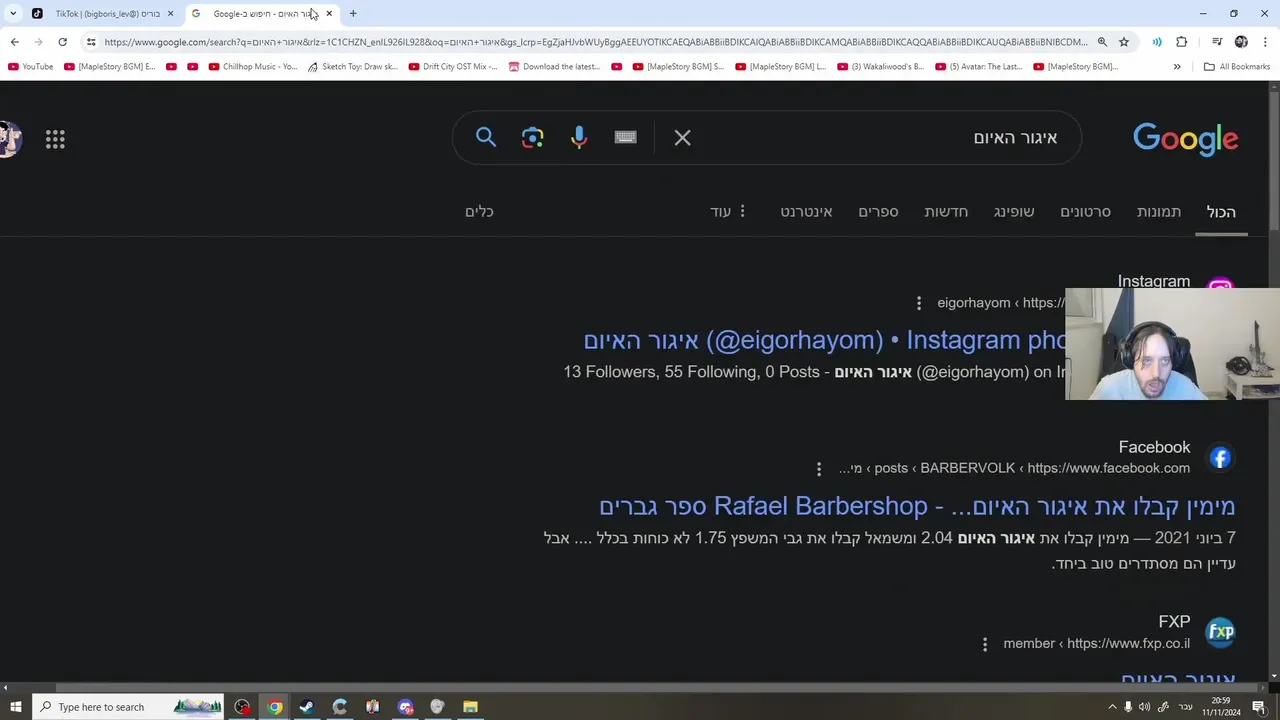Image resolution: width=1280 pixels, height=720 pixels.
Task: Open three-dot menu for Instagram result
Action: 919,303
